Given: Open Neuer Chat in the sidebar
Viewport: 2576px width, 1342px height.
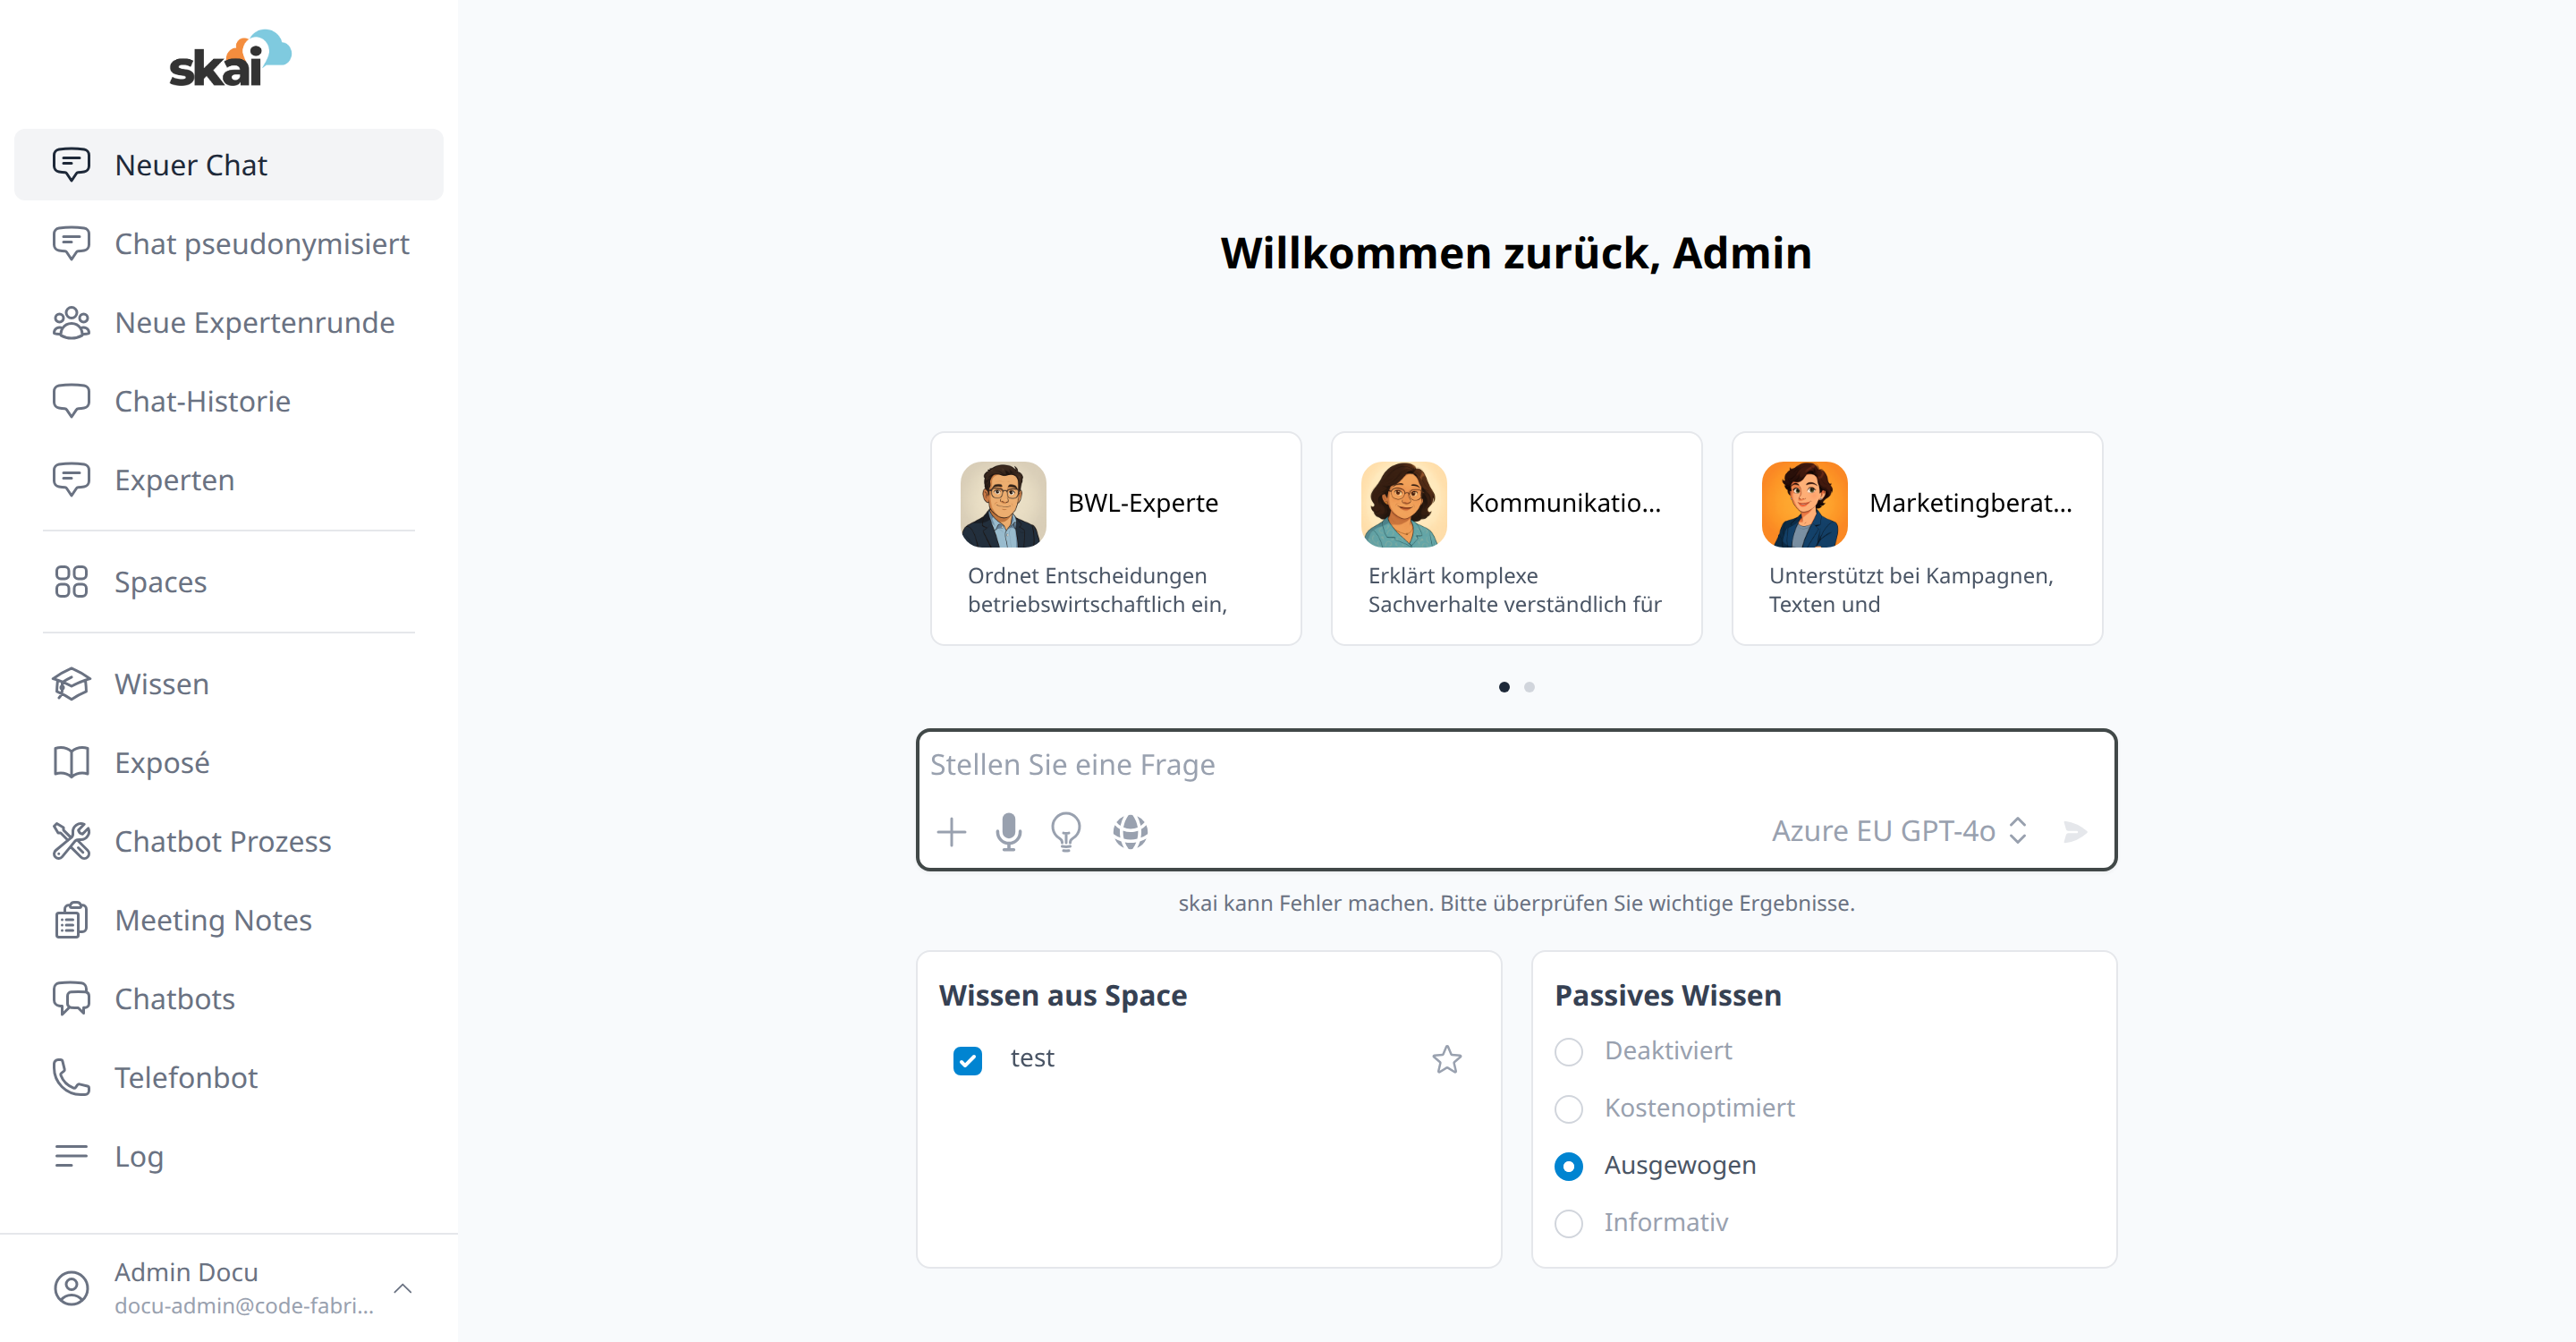Looking at the screenshot, I should 229,164.
